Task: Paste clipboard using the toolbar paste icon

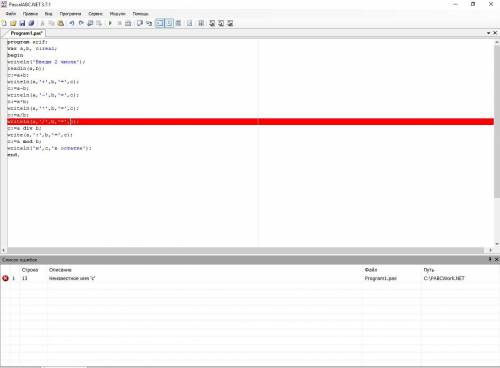Action: tap(61, 23)
